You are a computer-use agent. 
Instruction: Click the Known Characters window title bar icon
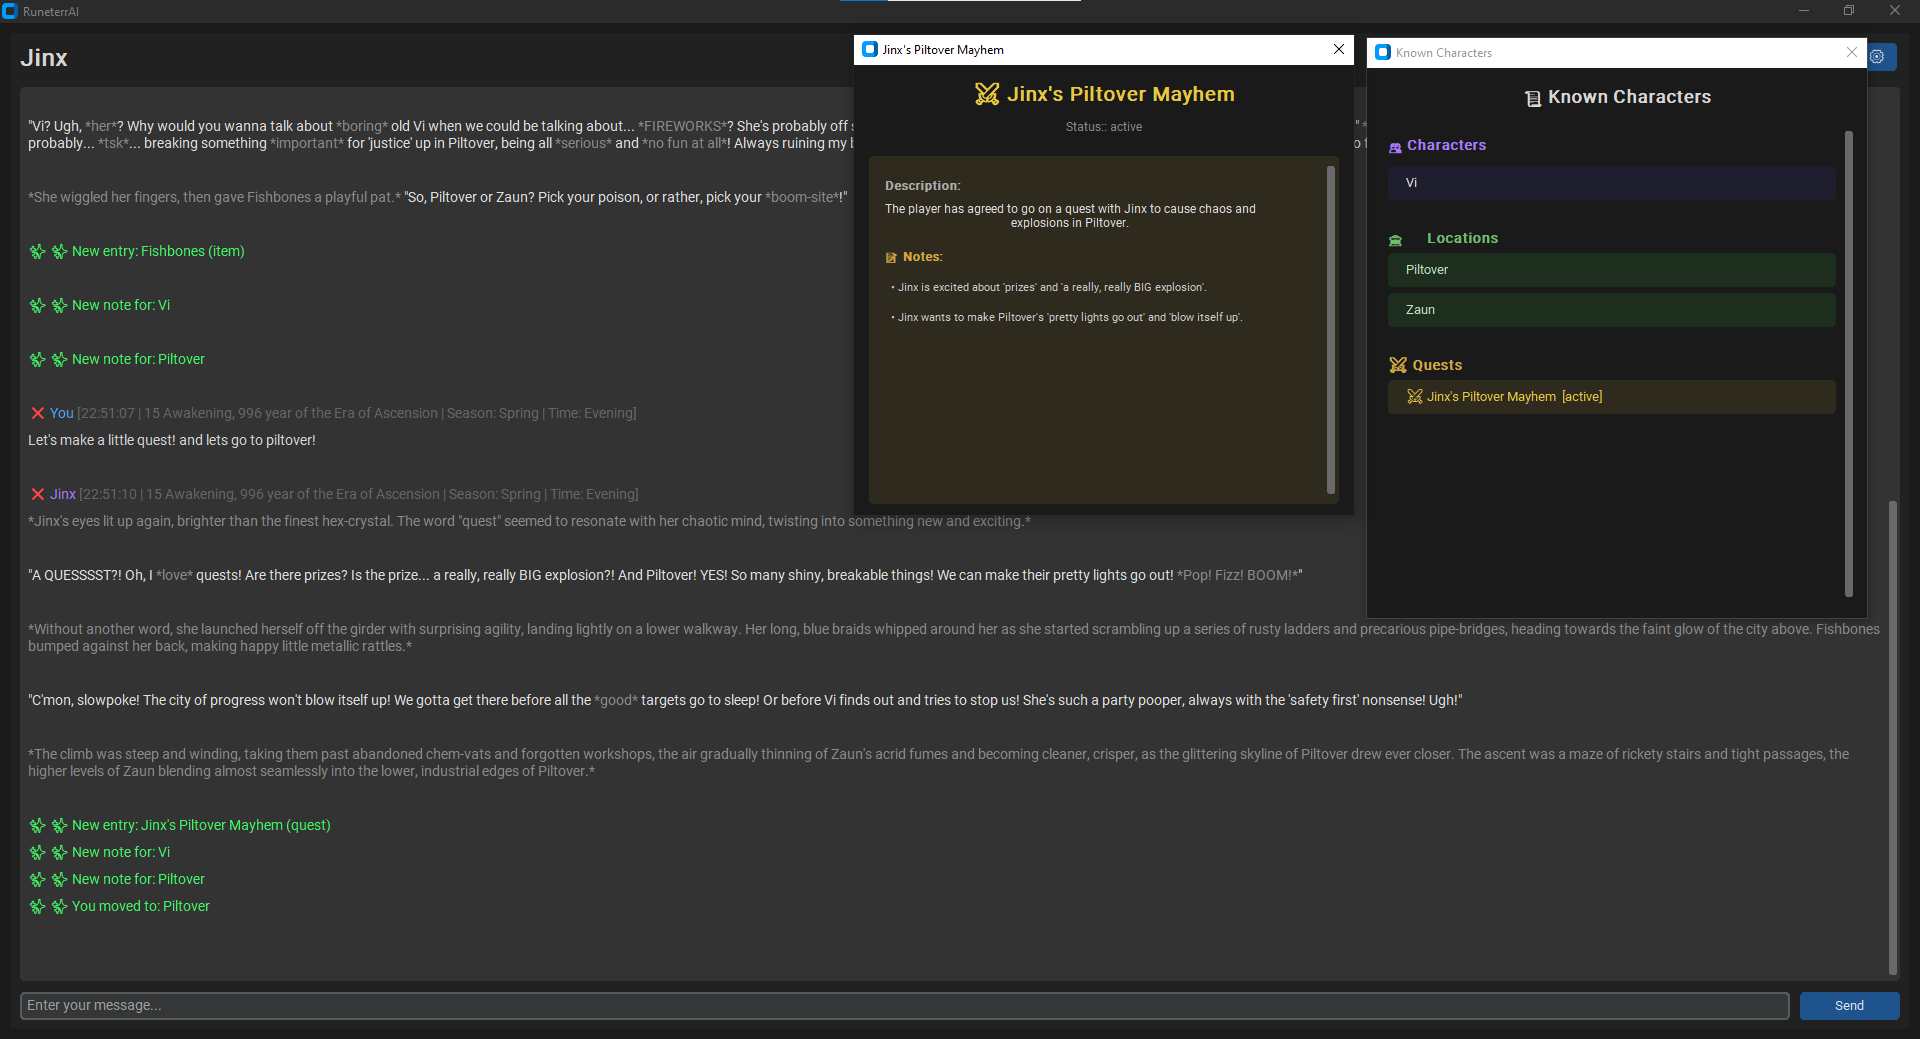click(x=1383, y=52)
